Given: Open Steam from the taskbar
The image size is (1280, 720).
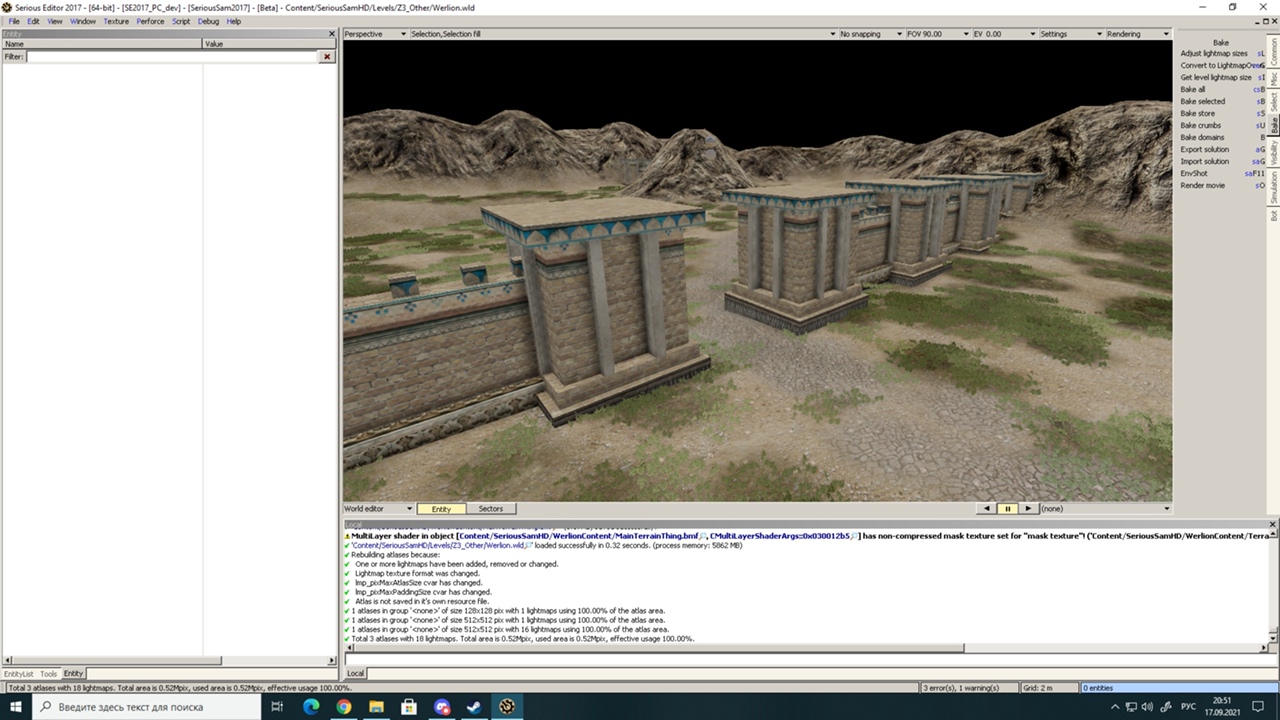Looking at the screenshot, I should tap(475, 707).
